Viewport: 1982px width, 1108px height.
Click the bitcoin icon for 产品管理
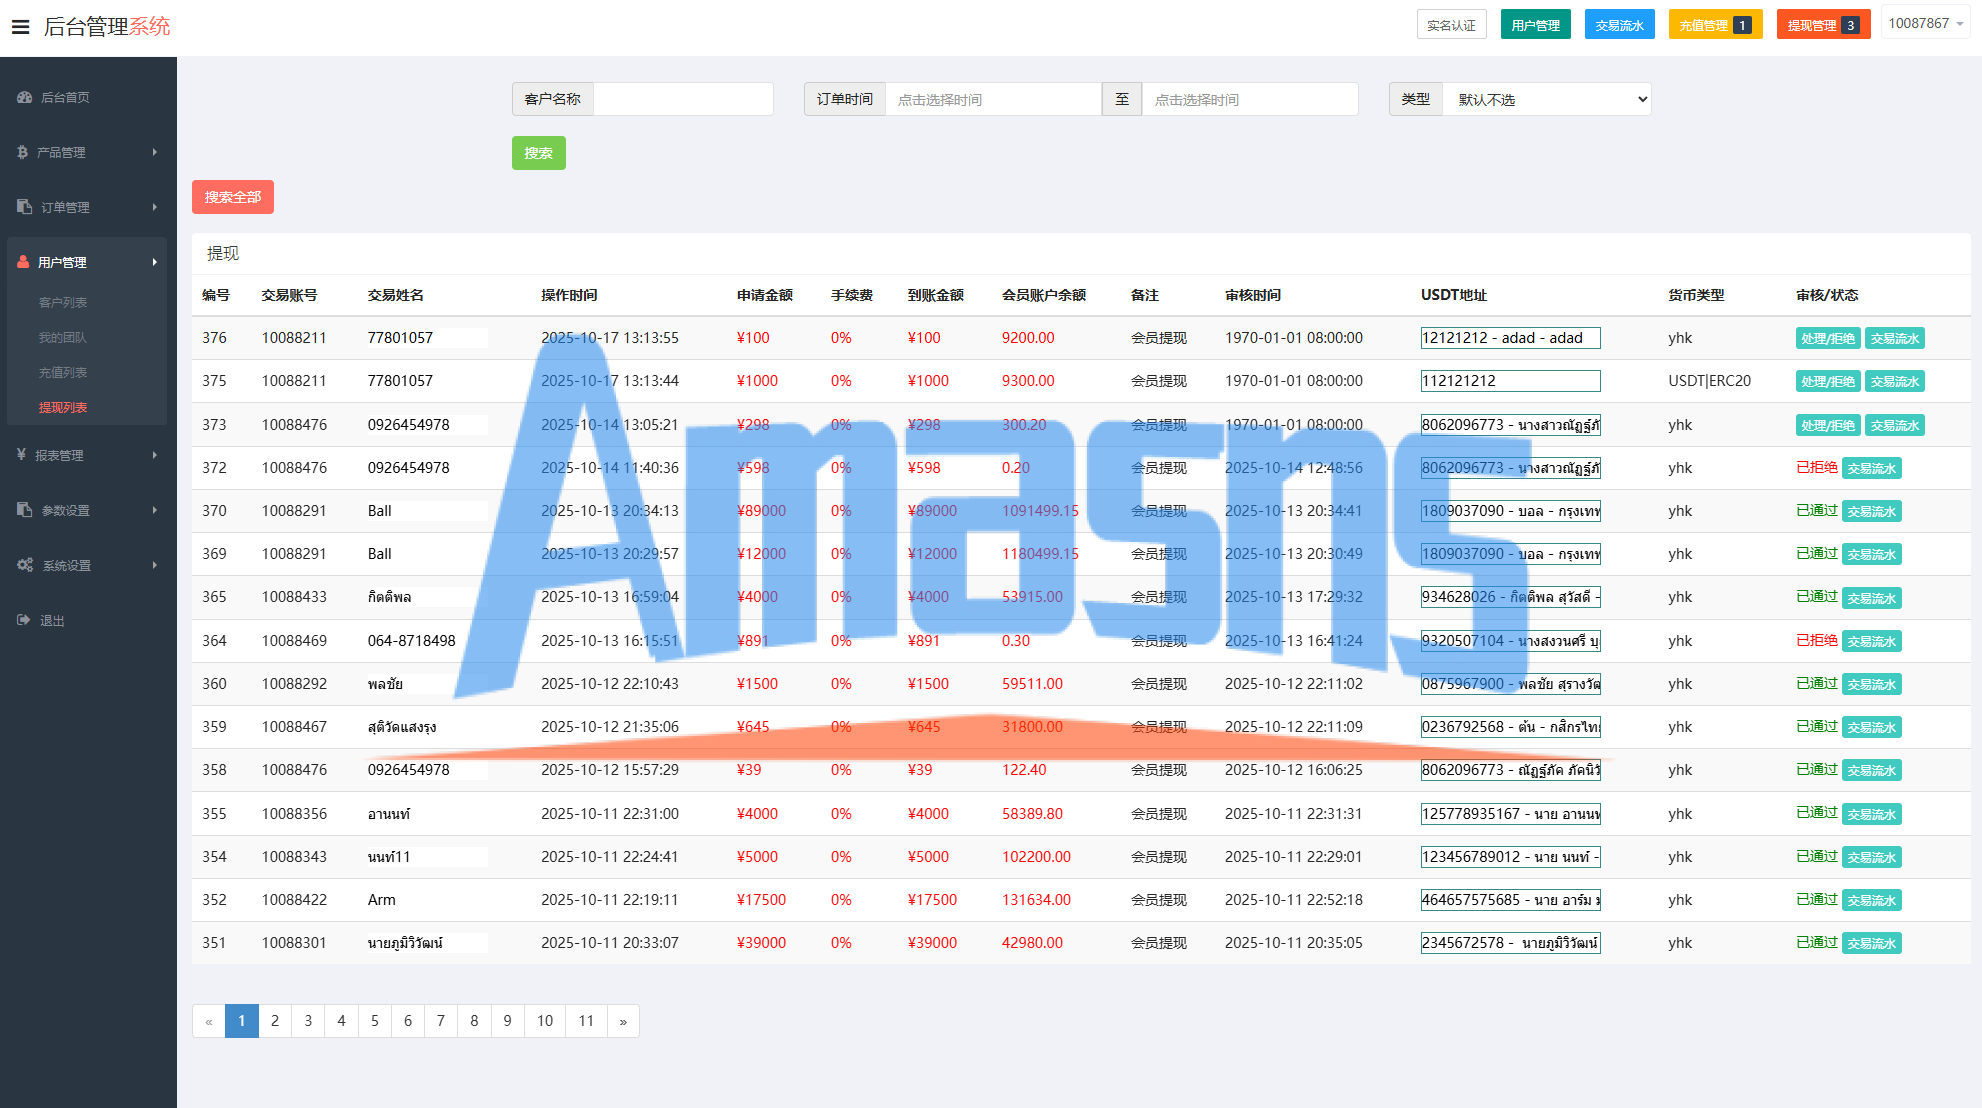tap(23, 152)
